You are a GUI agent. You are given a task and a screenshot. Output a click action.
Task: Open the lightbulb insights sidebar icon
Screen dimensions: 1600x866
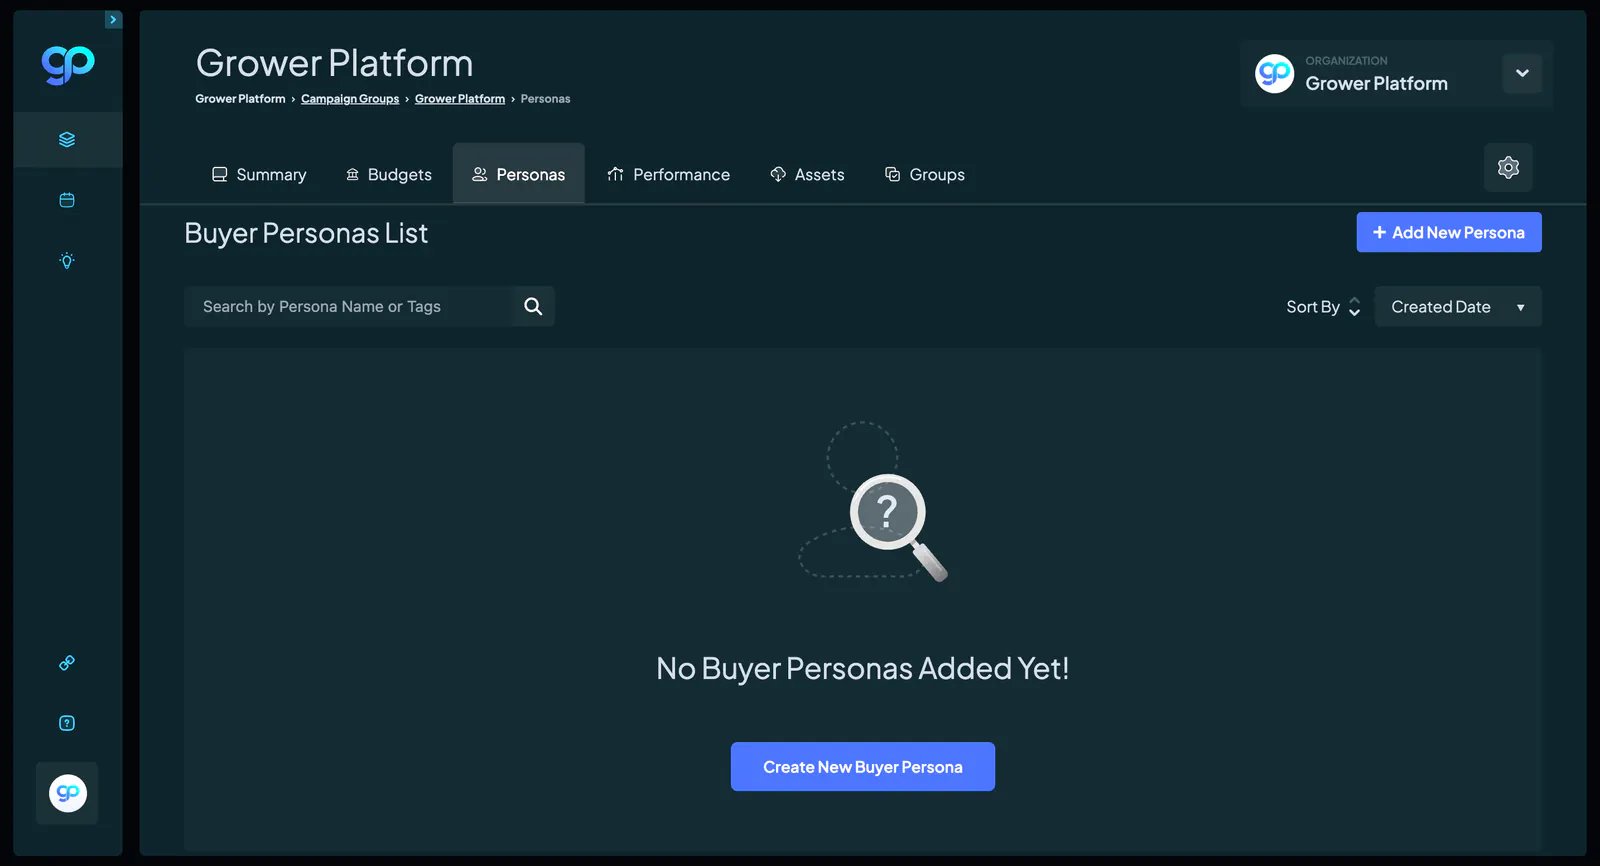point(67,261)
